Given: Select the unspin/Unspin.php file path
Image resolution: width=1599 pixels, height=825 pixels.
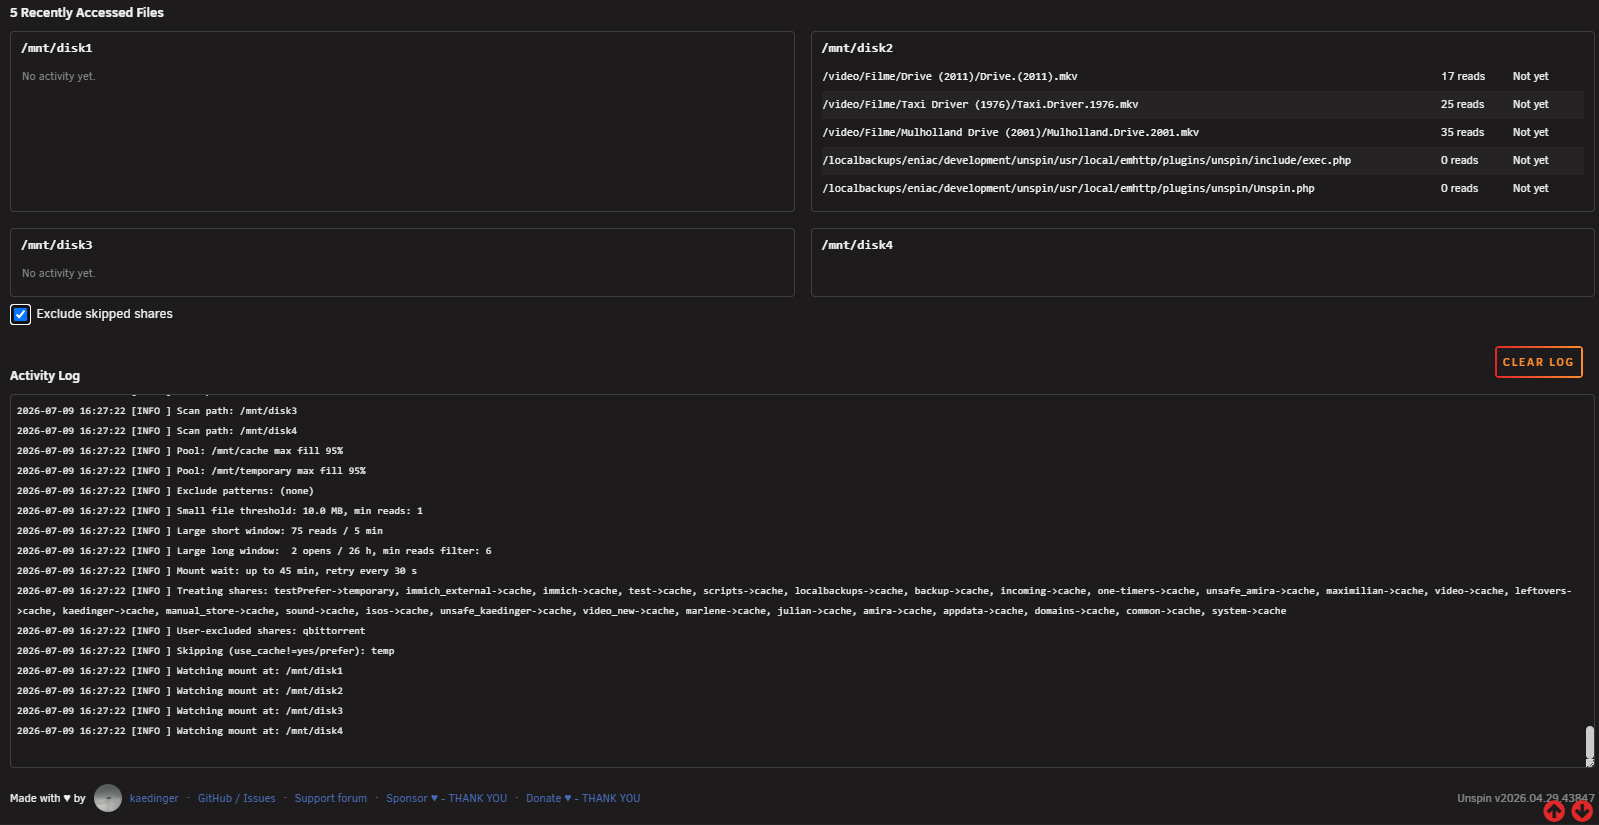Looking at the screenshot, I should point(1068,189).
